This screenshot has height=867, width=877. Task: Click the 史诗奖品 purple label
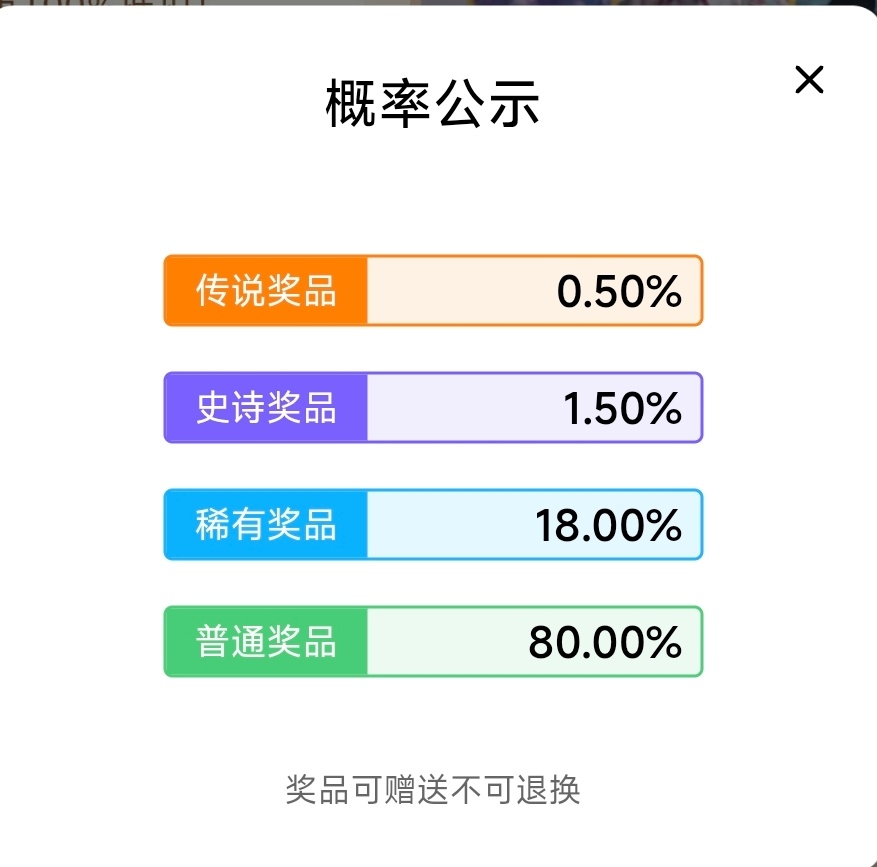(x=266, y=407)
